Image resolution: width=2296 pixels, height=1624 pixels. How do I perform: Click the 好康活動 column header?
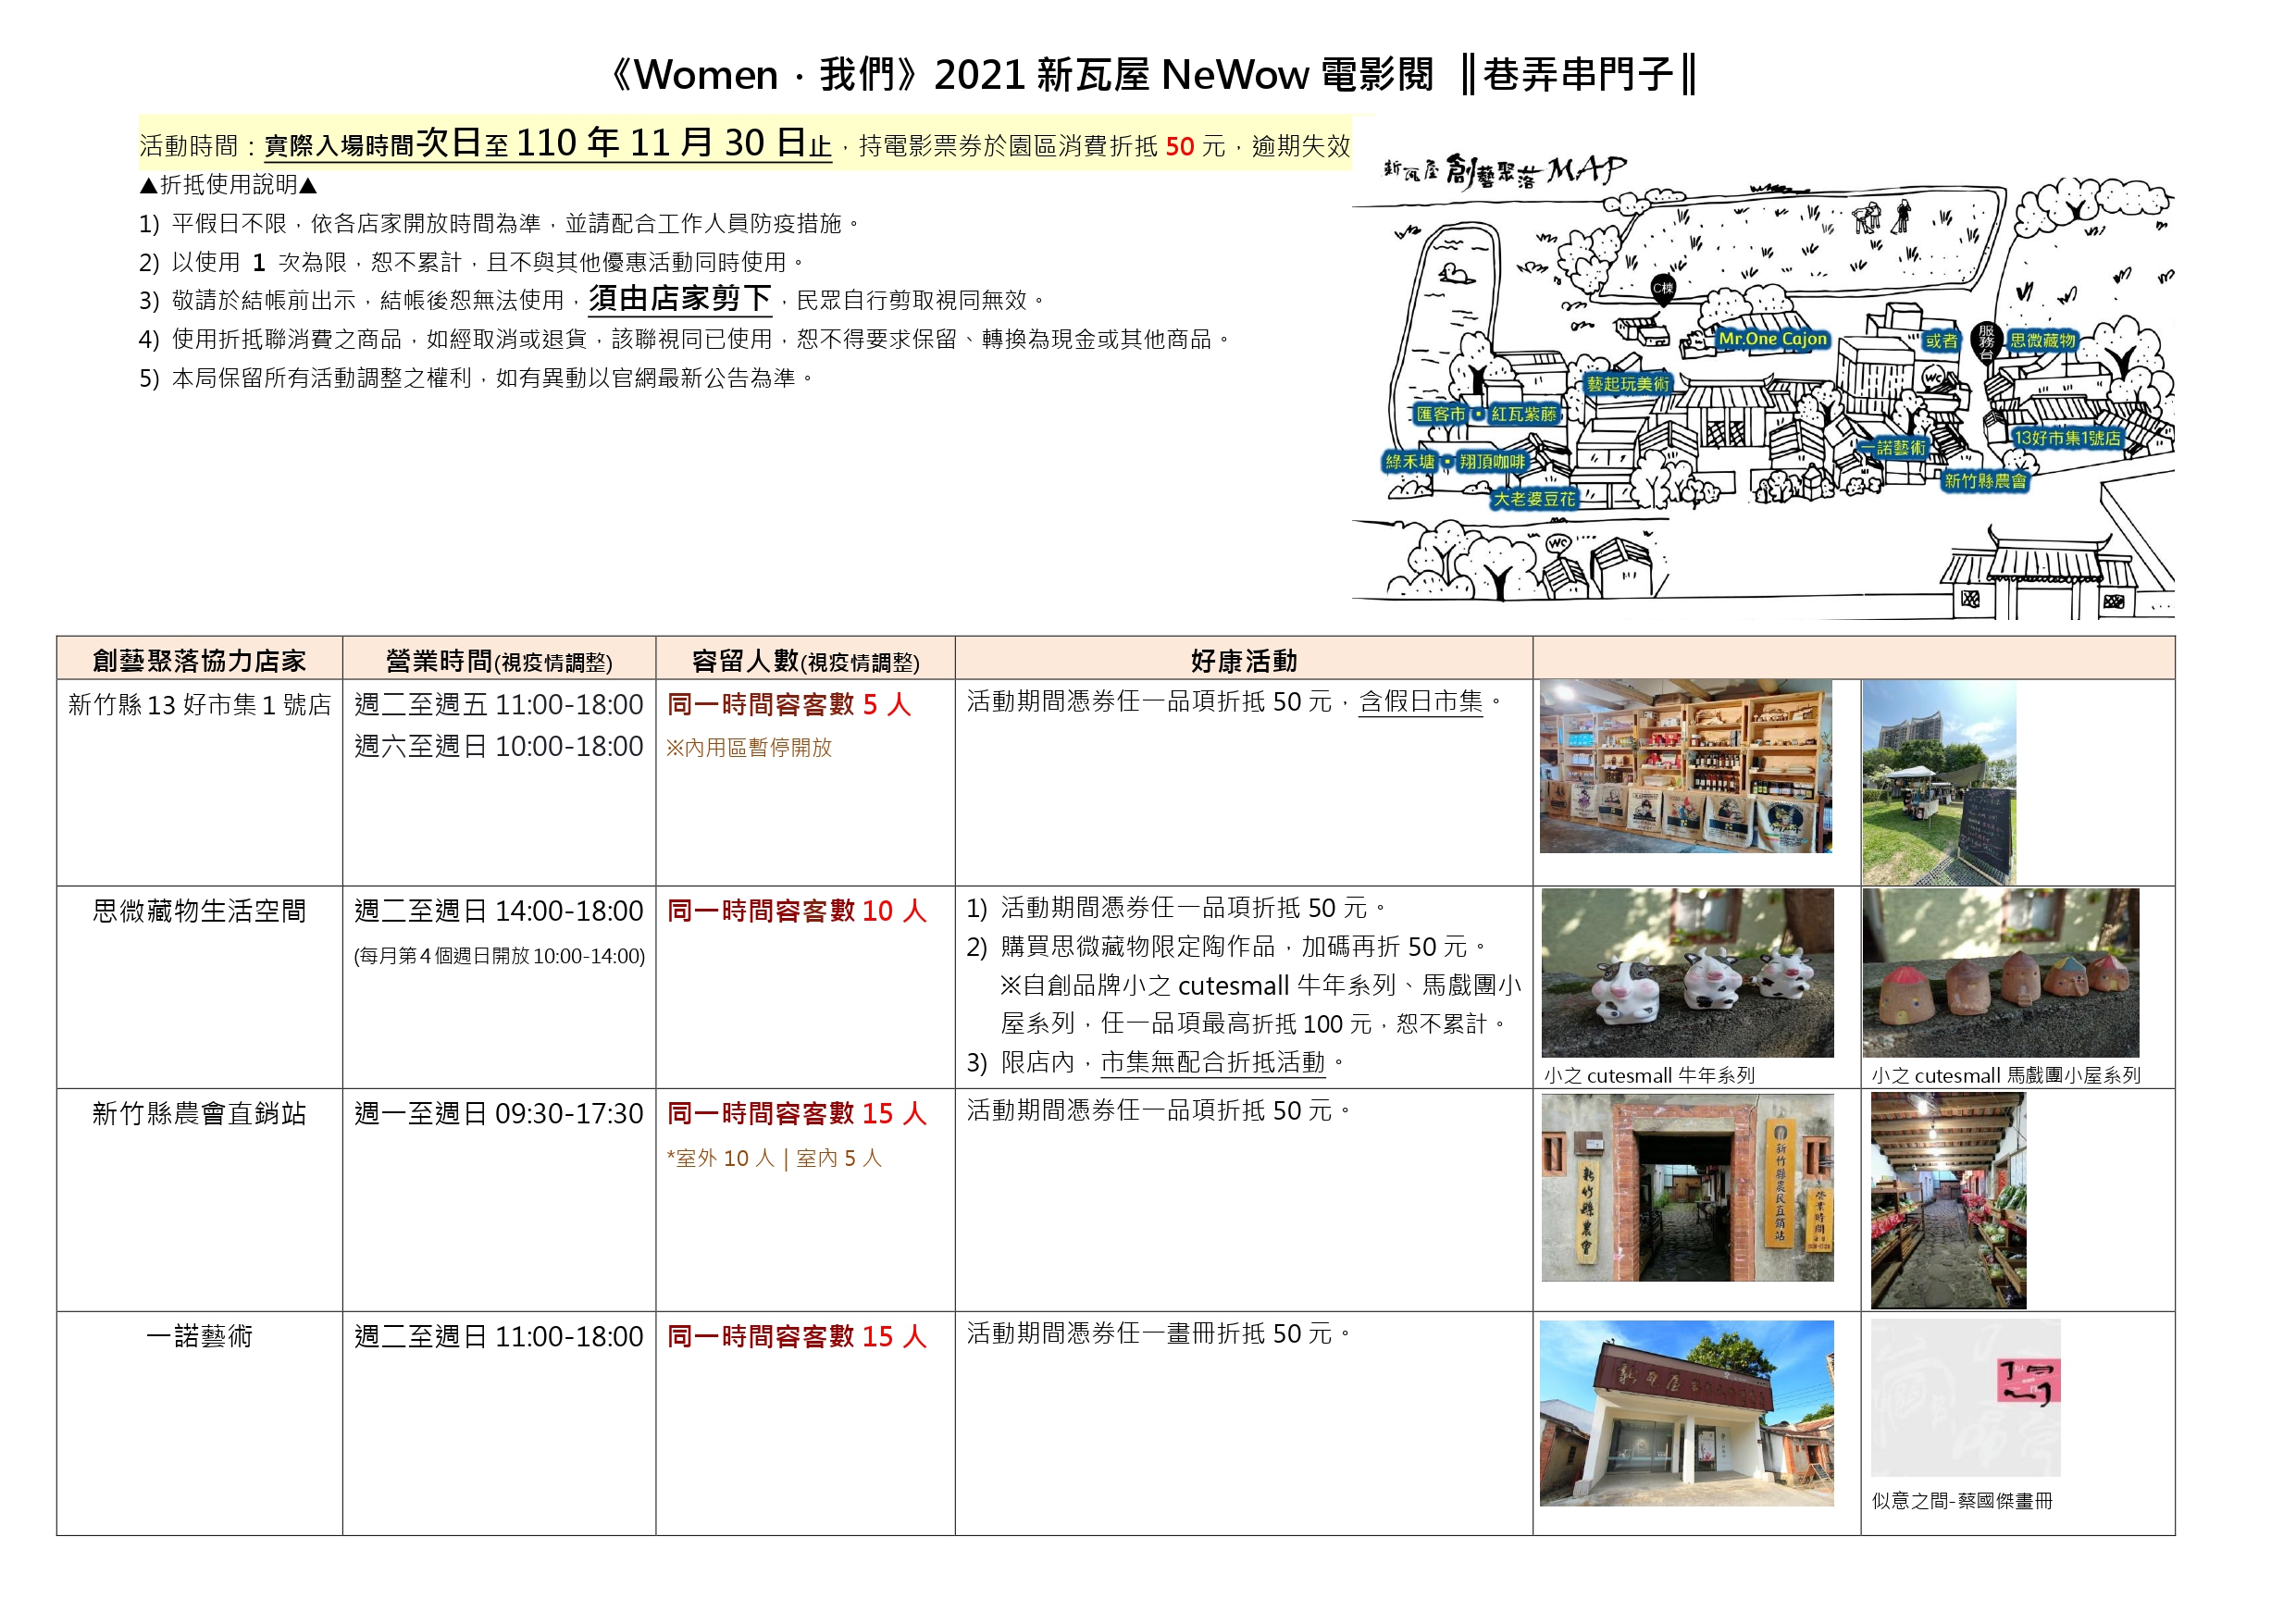click(x=1243, y=660)
